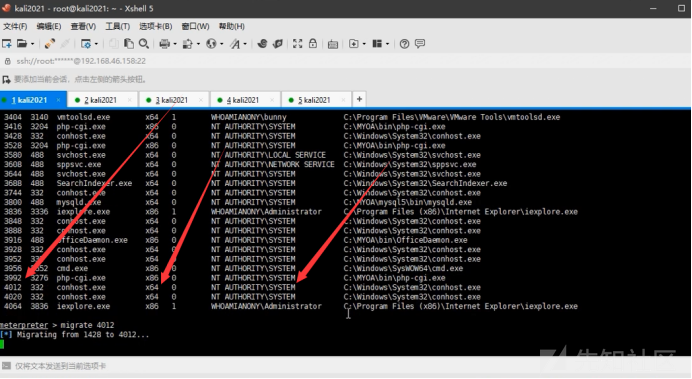Click the Copy toolbar icon

point(113,44)
